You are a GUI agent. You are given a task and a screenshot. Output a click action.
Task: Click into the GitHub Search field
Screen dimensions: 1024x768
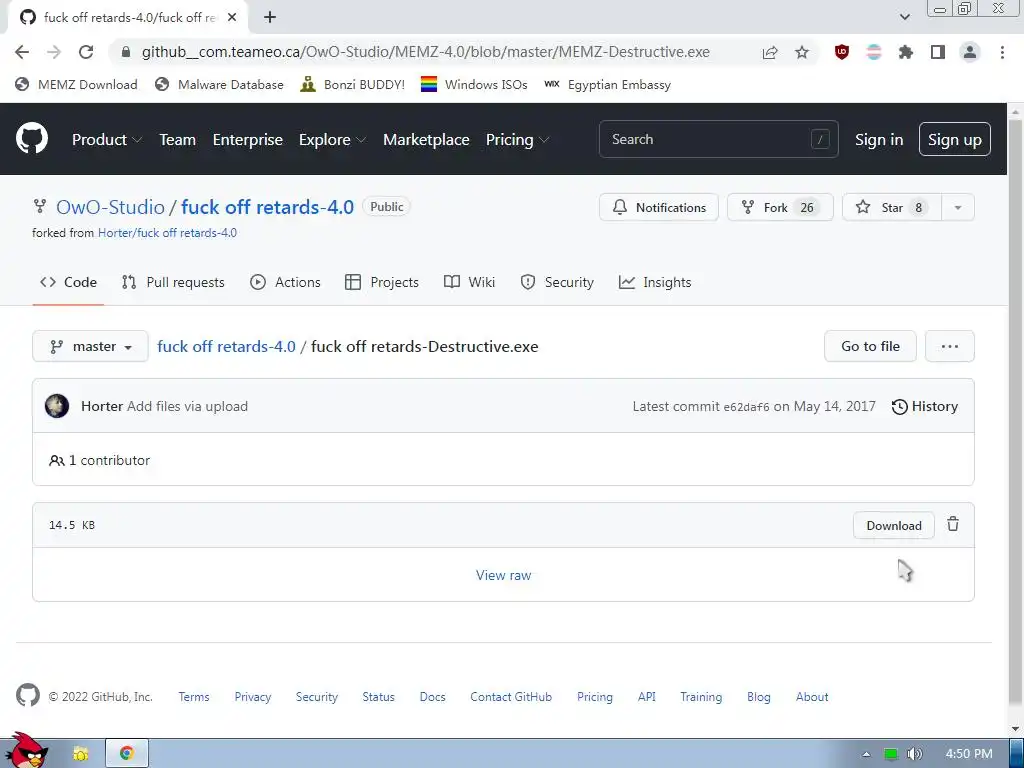[718, 139]
